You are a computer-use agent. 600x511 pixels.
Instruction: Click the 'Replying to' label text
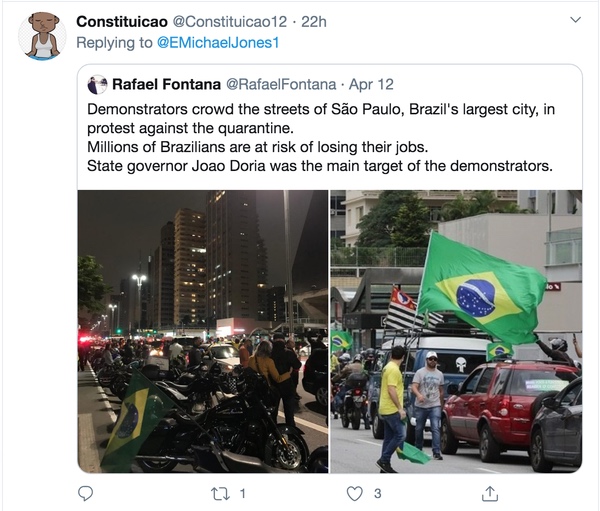(x=114, y=43)
